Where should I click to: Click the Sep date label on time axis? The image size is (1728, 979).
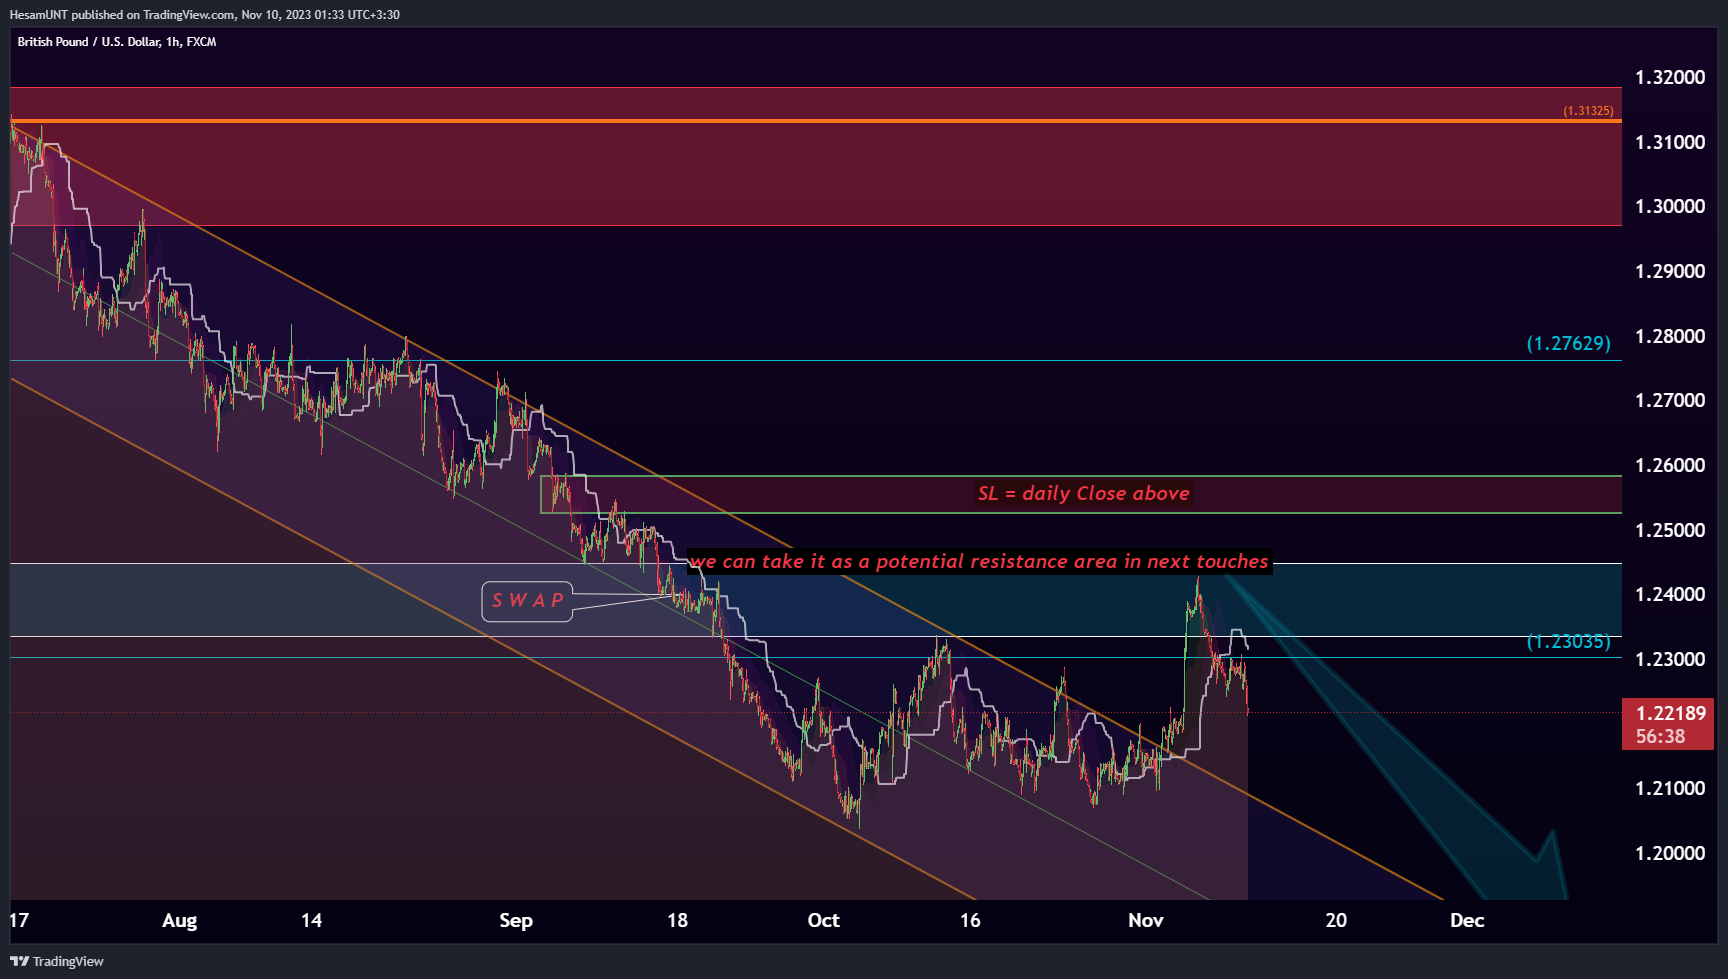(x=516, y=921)
